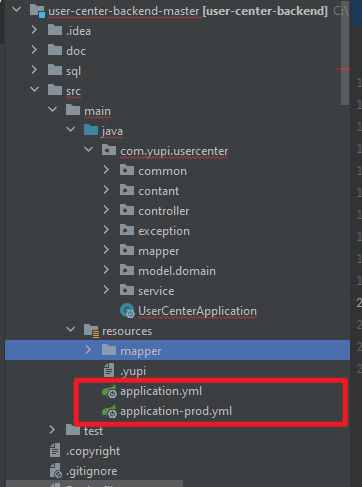Expand the contant package
Screen dimensions: 362x487
coord(106,190)
